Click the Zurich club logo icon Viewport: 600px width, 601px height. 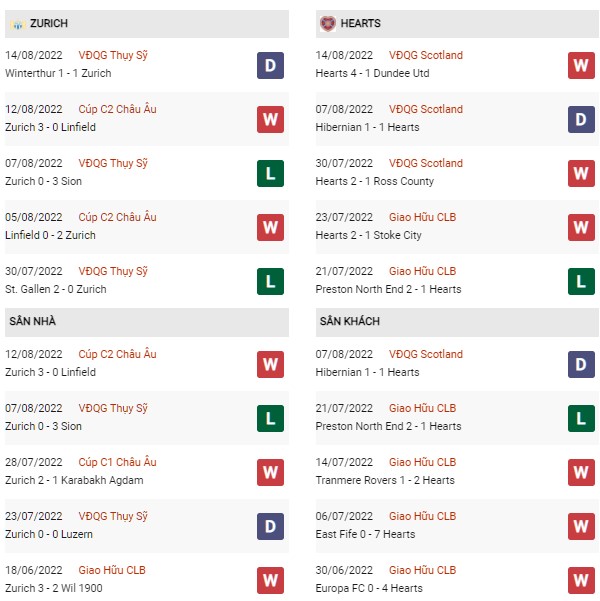pos(17,25)
